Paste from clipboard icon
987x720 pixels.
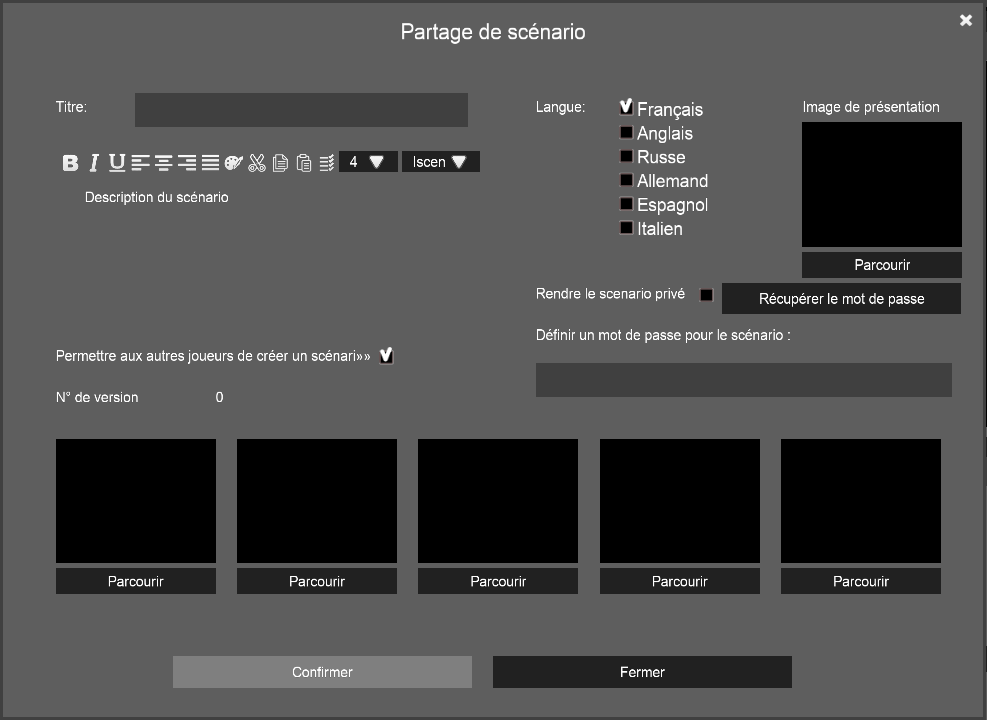click(303, 163)
